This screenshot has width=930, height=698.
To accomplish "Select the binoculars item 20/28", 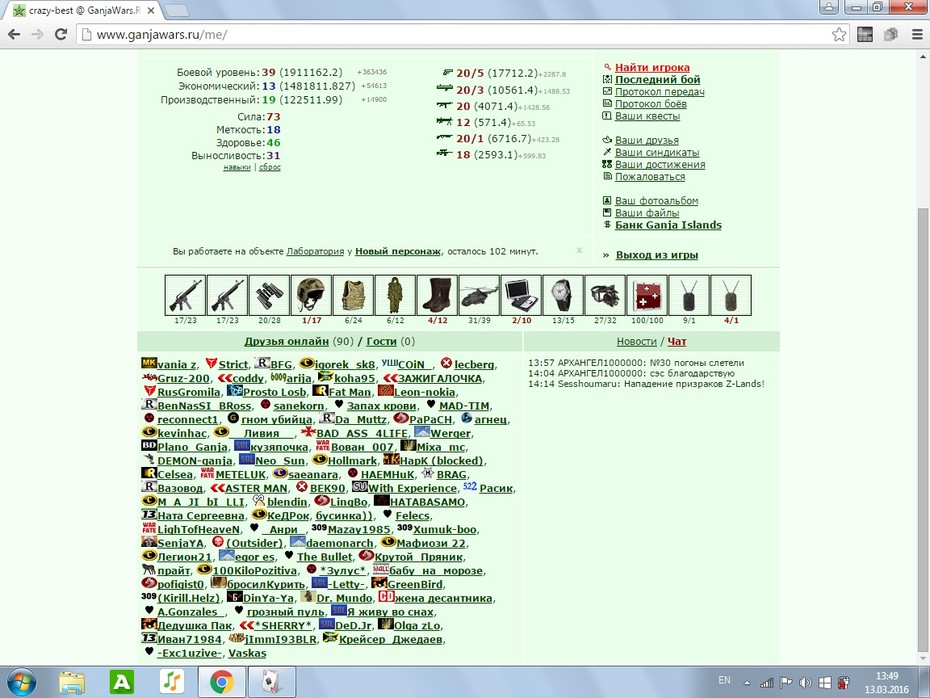I will tap(269, 295).
